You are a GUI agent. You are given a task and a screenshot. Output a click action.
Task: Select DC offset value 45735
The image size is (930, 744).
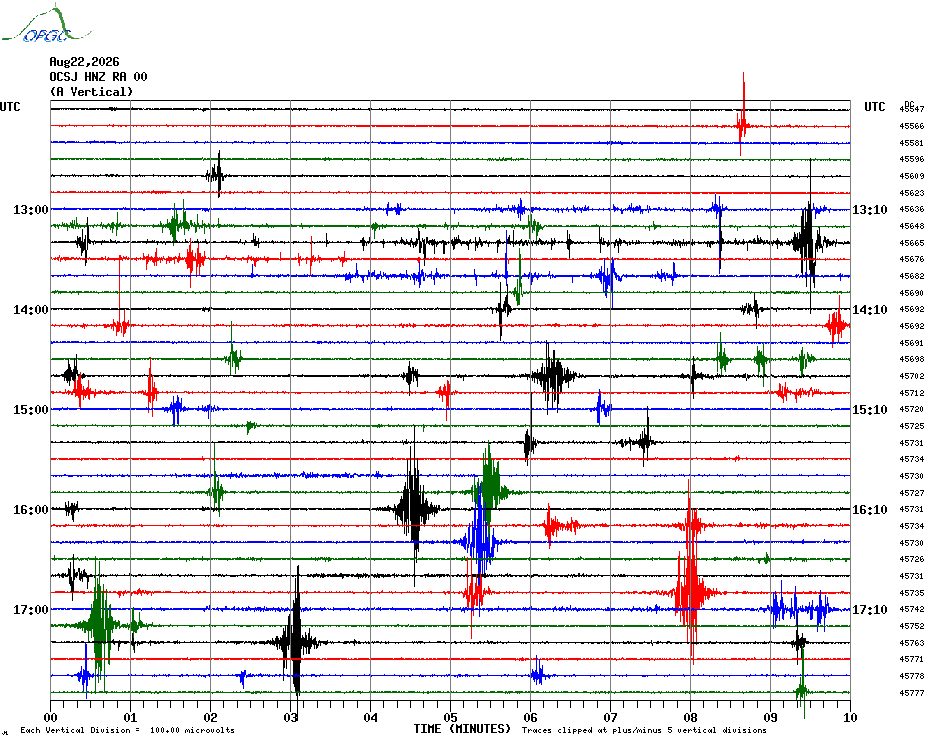[x=912, y=593]
